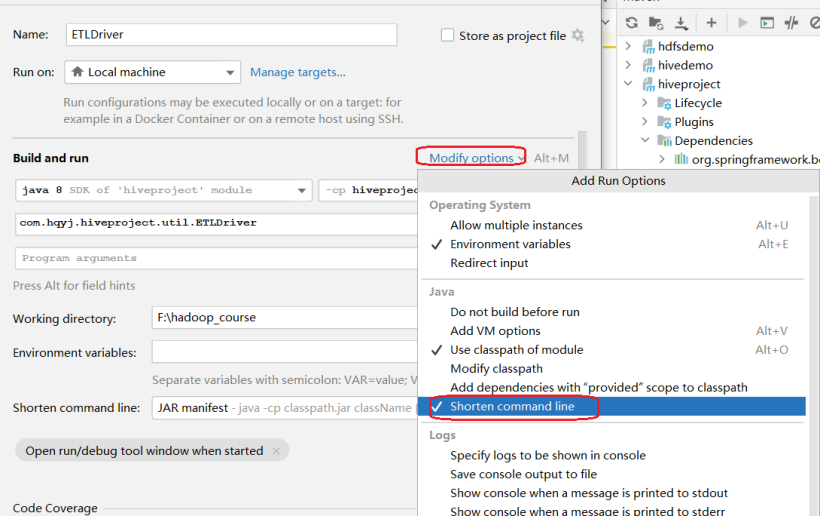Screen dimensions: 820x516
Task: Click Download Sources icon in Maven toolbar
Action: (682, 22)
